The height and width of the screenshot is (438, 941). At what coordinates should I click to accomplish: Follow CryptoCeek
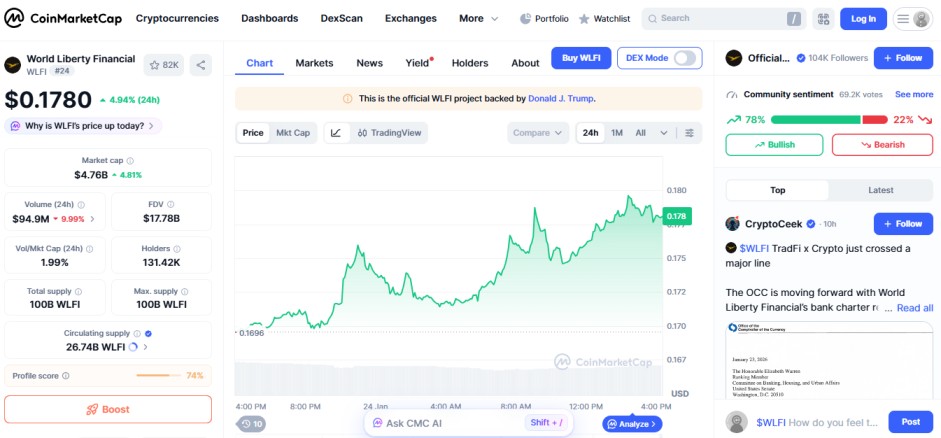903,224
